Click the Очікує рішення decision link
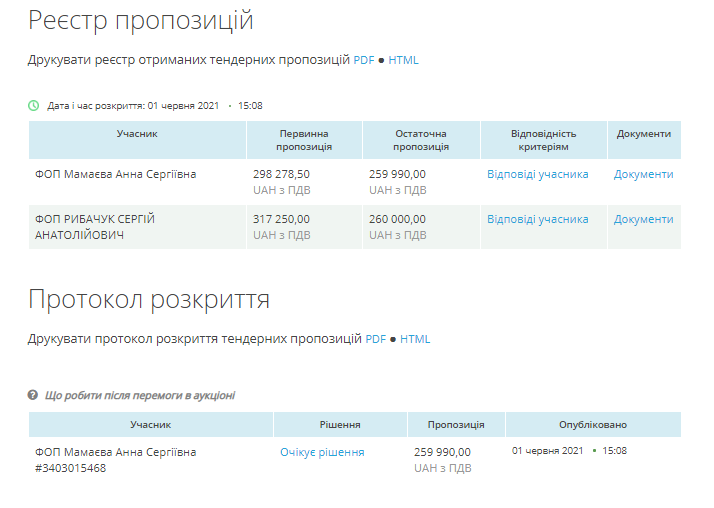The width and height of the screenshot is (714, 508). tap(322, 452)
